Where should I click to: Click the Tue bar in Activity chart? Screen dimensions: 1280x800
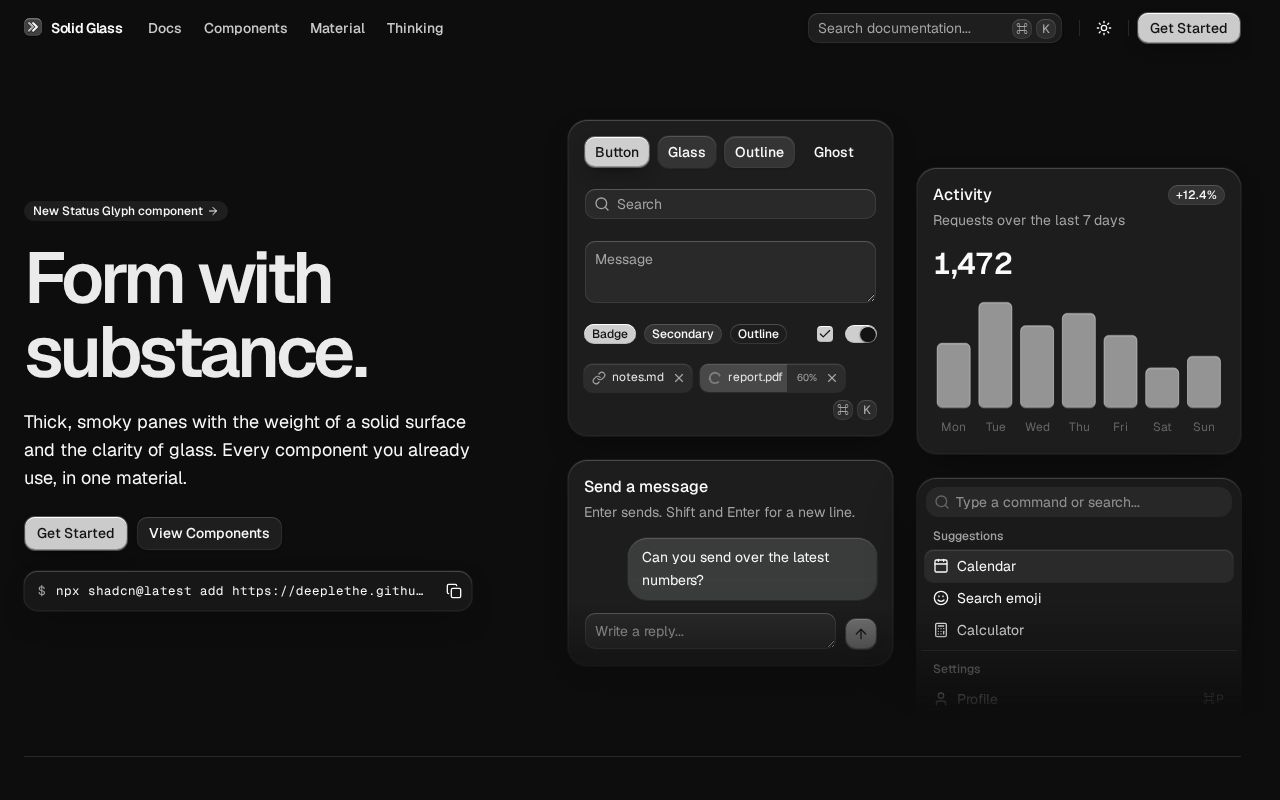click(x=996, y=355)
